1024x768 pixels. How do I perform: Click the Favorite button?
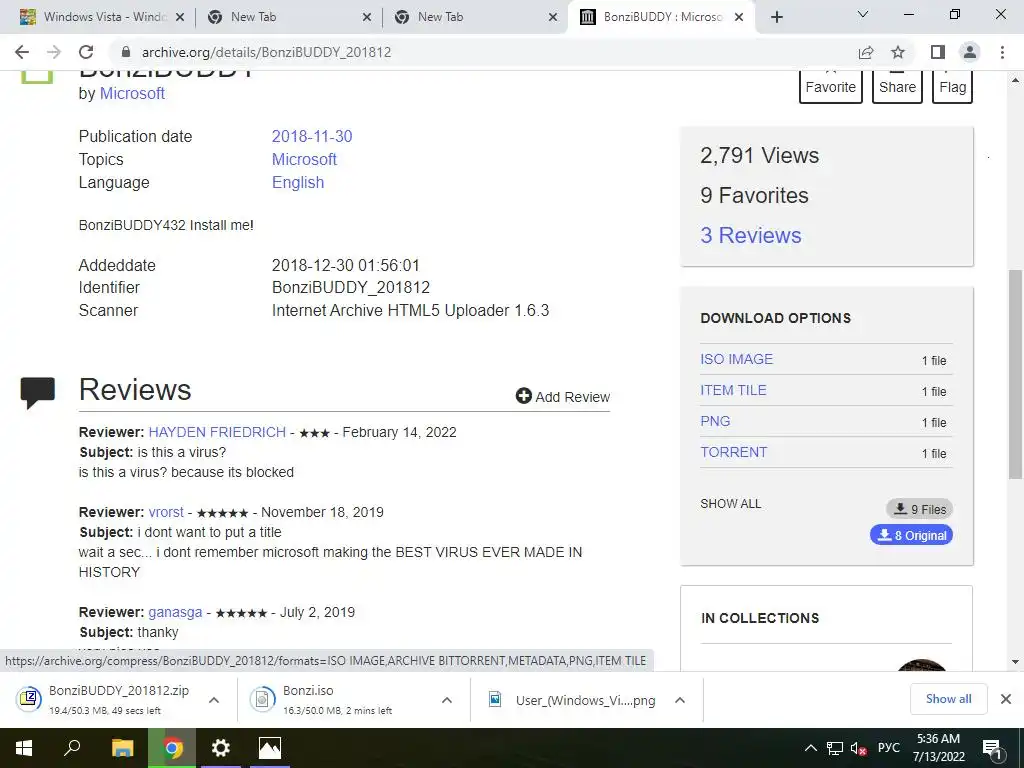click(x=831, y=87)
